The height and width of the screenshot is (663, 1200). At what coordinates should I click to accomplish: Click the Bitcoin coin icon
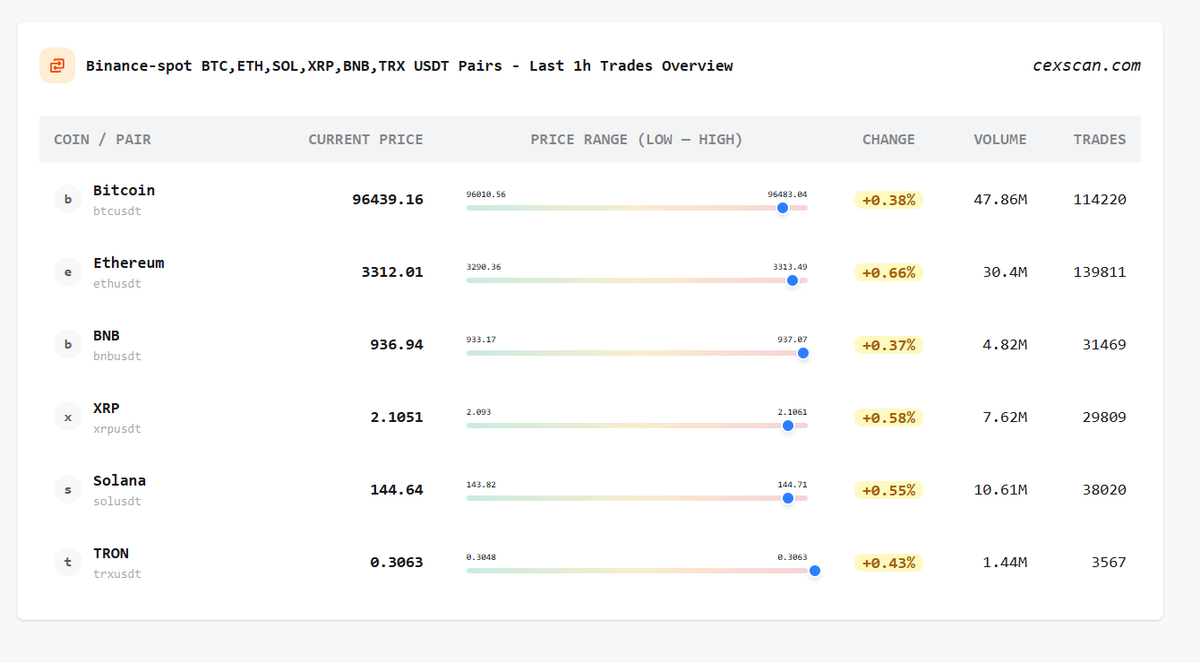[x=67, y=199]
